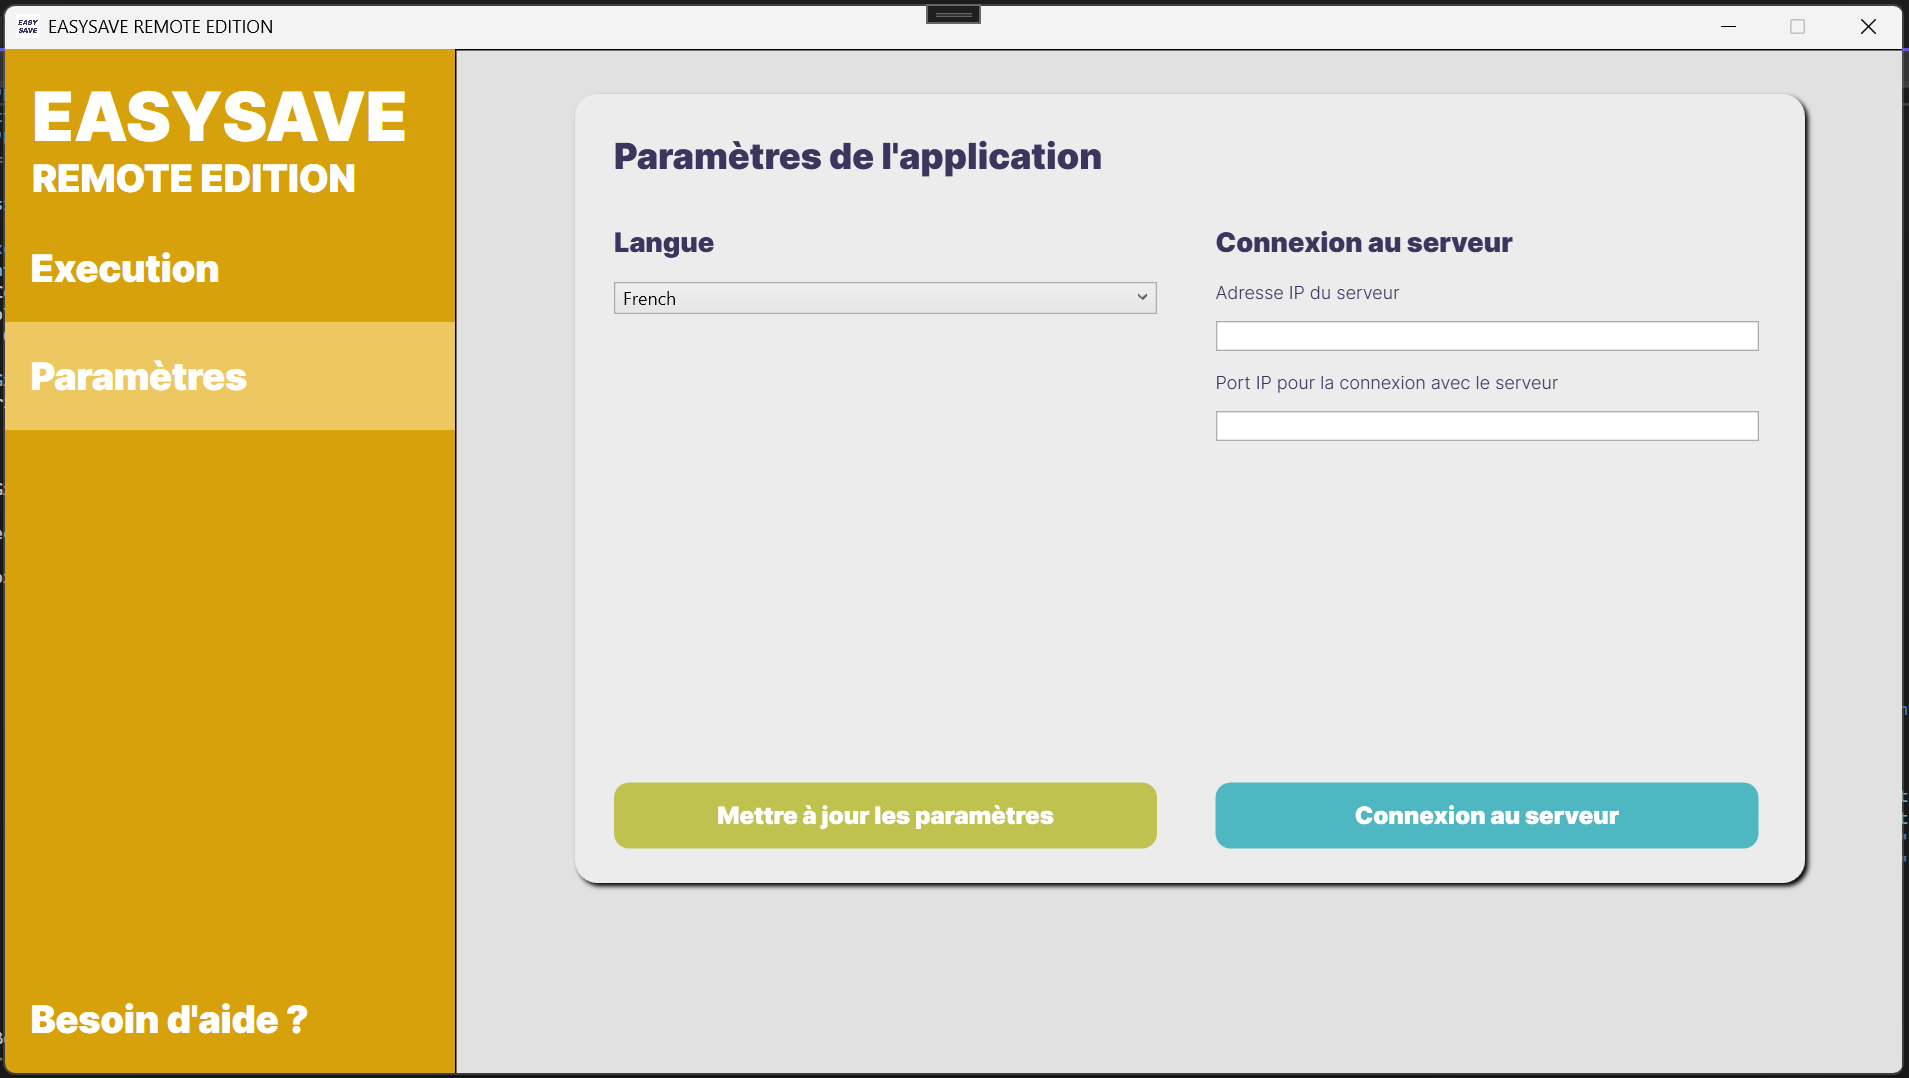Click the 'Adresse IP du serveur' input field
This screenshot has width=1909, height=1078.
[1486, 336]
